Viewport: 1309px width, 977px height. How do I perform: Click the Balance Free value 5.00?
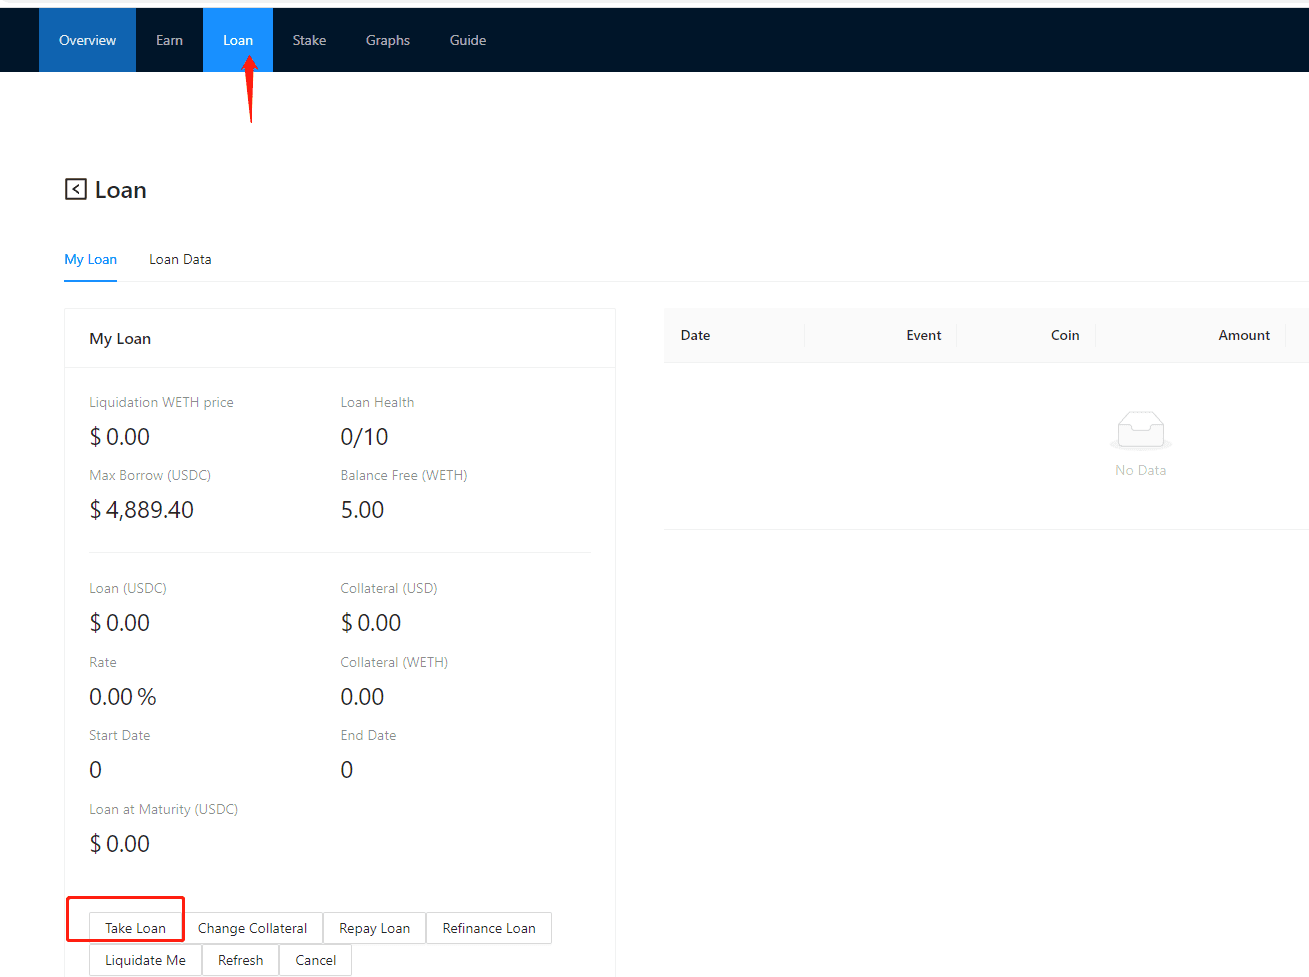(362, 510)
